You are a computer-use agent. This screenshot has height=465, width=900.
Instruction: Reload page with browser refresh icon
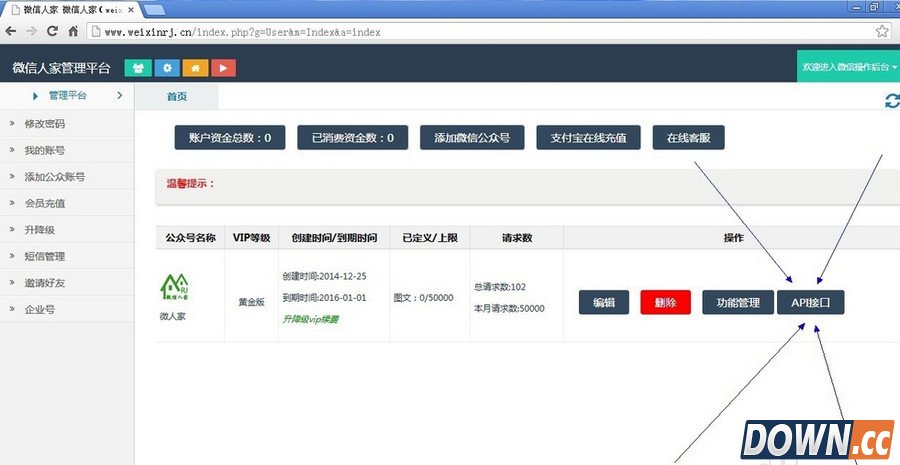click(52, 32)
